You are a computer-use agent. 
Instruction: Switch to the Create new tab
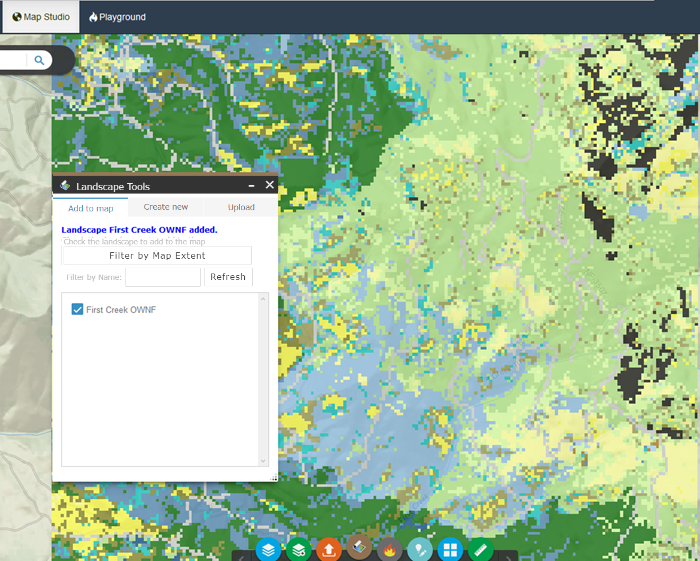[x=165, y=207]
